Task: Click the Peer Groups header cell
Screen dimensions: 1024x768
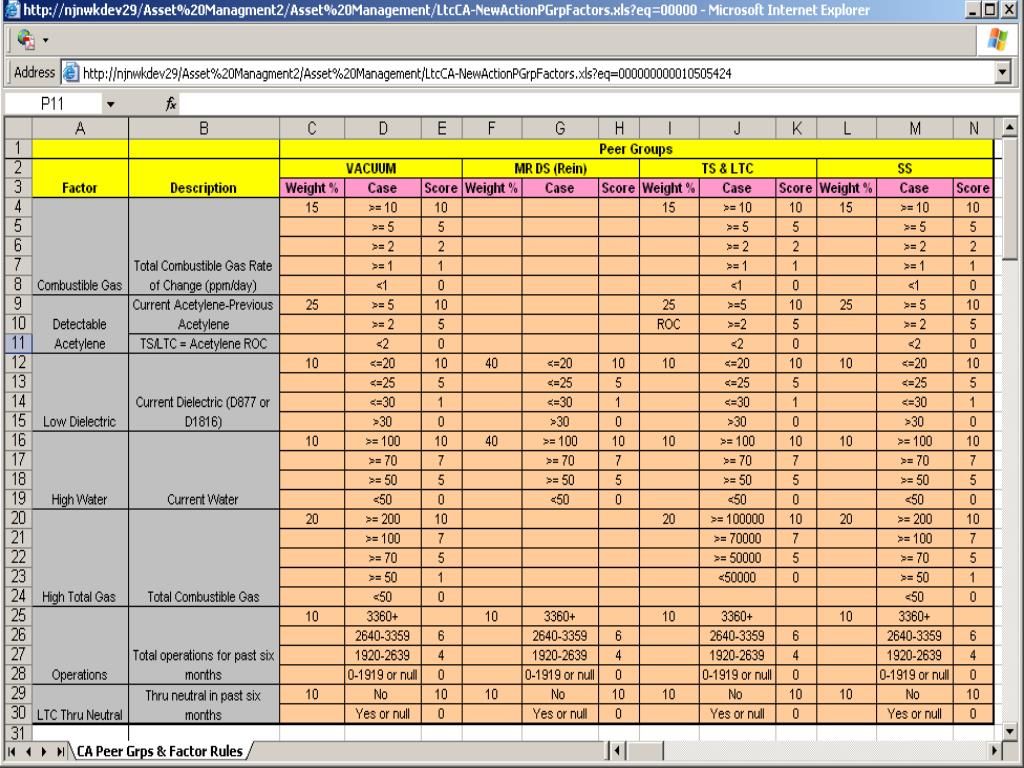Action: pyautogui.click(x=636, y=149)
